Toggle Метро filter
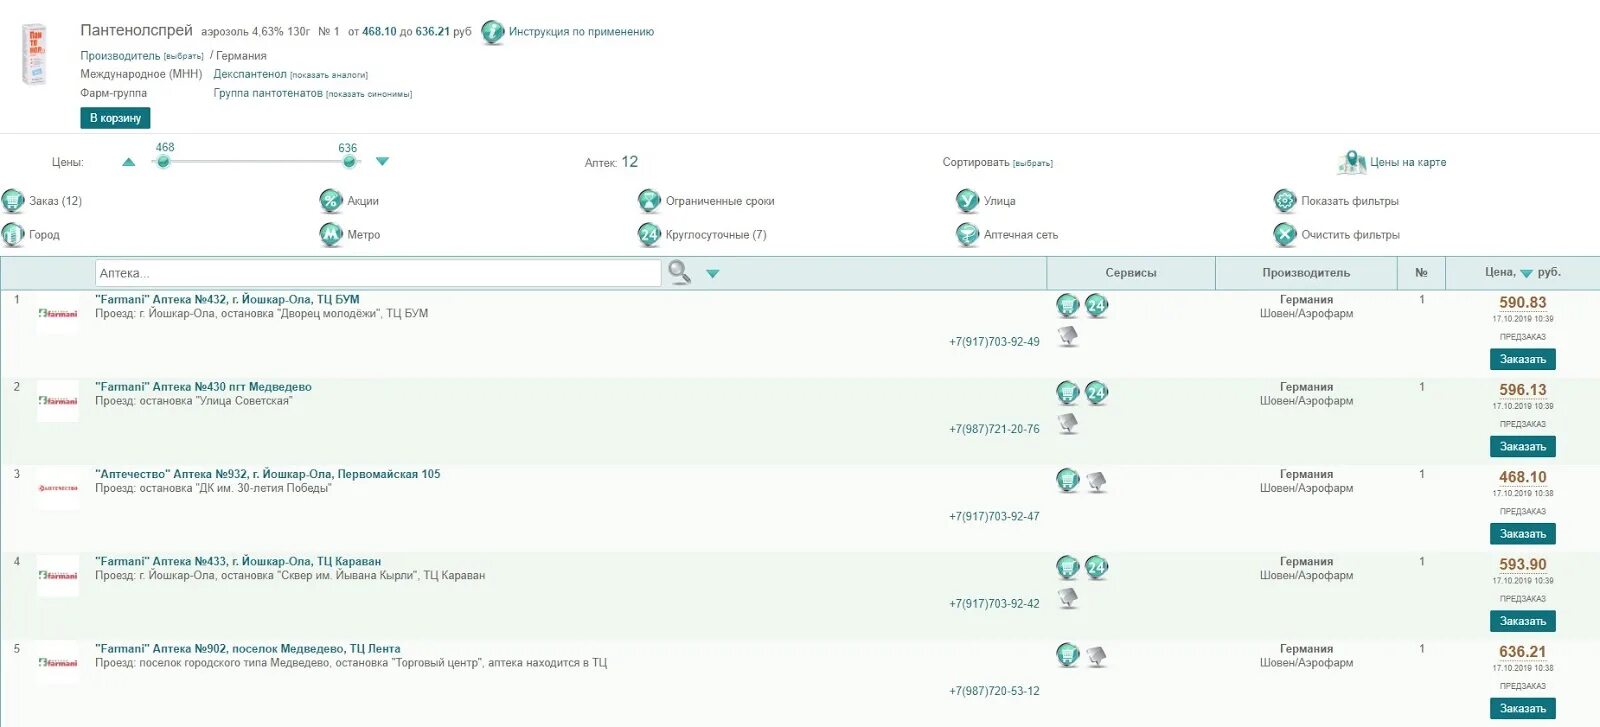This screenshot has height=727, width=1600. click(350, 235)
